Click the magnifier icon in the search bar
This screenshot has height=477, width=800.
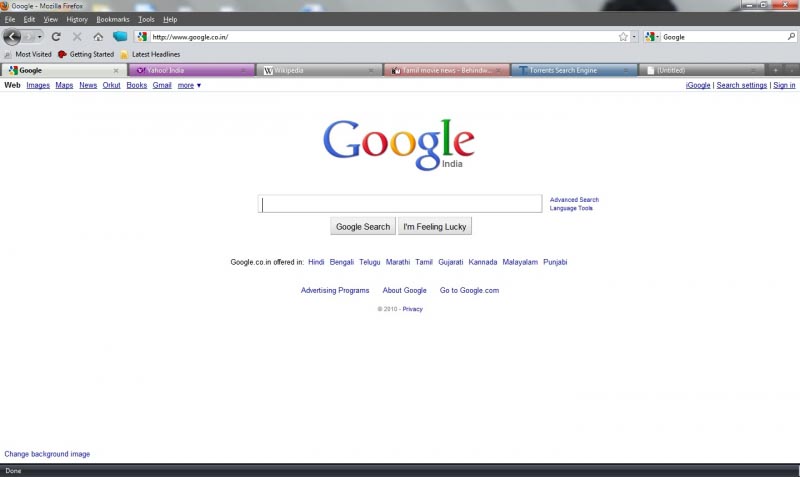click(791, 37)
